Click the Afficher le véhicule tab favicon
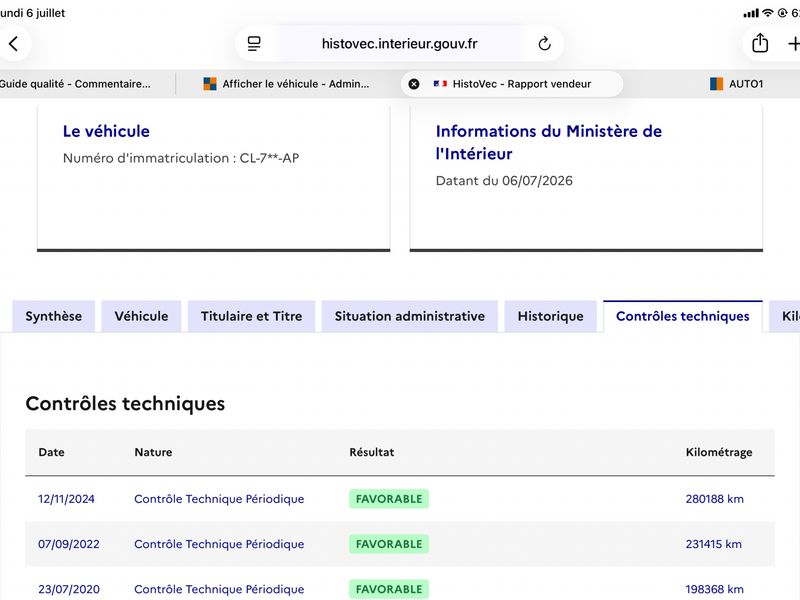The image size is (800, 600). (210, 84)
